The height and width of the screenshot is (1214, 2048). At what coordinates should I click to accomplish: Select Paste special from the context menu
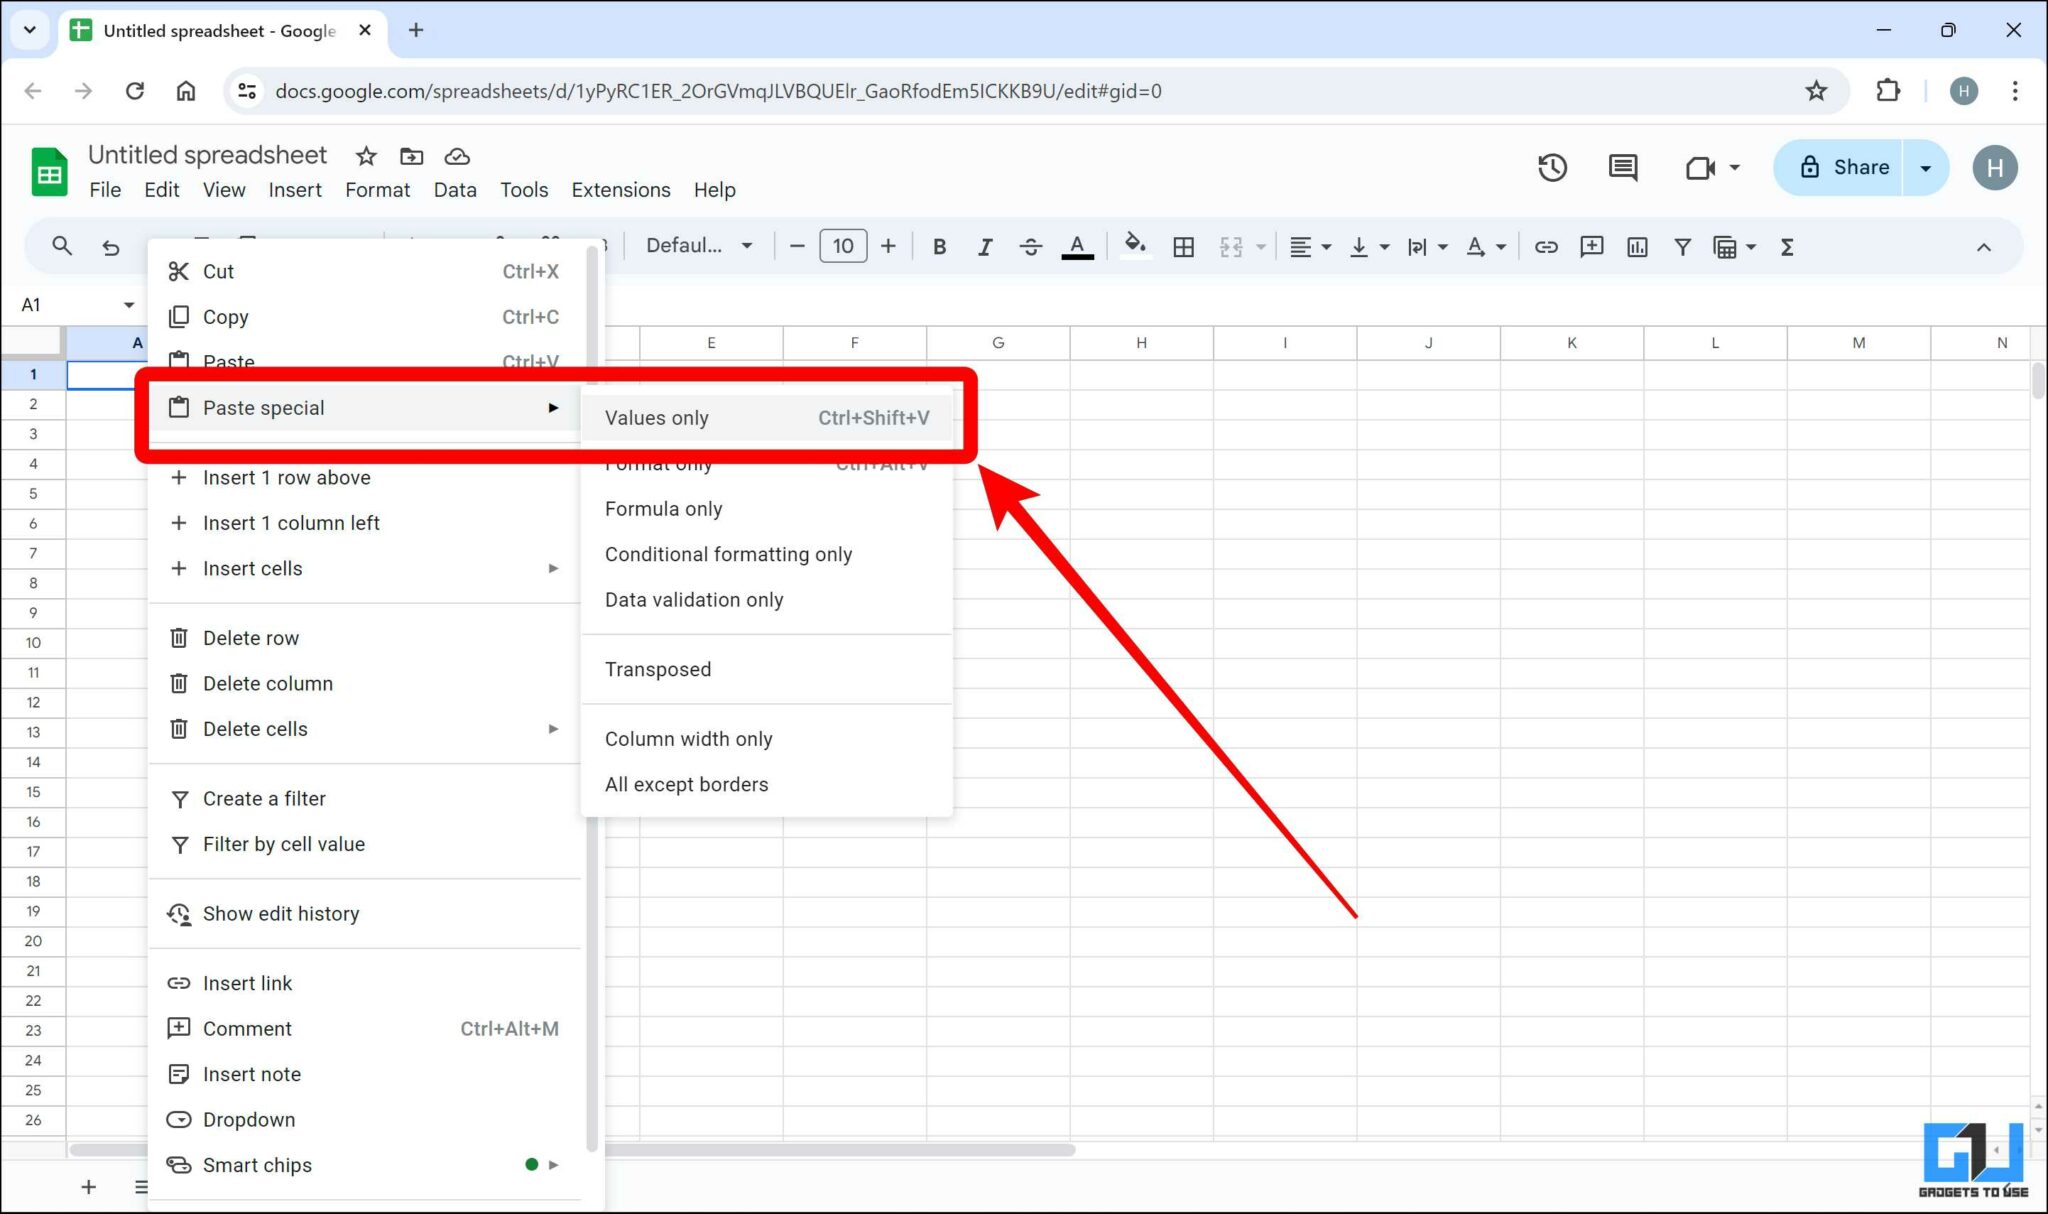264,407
